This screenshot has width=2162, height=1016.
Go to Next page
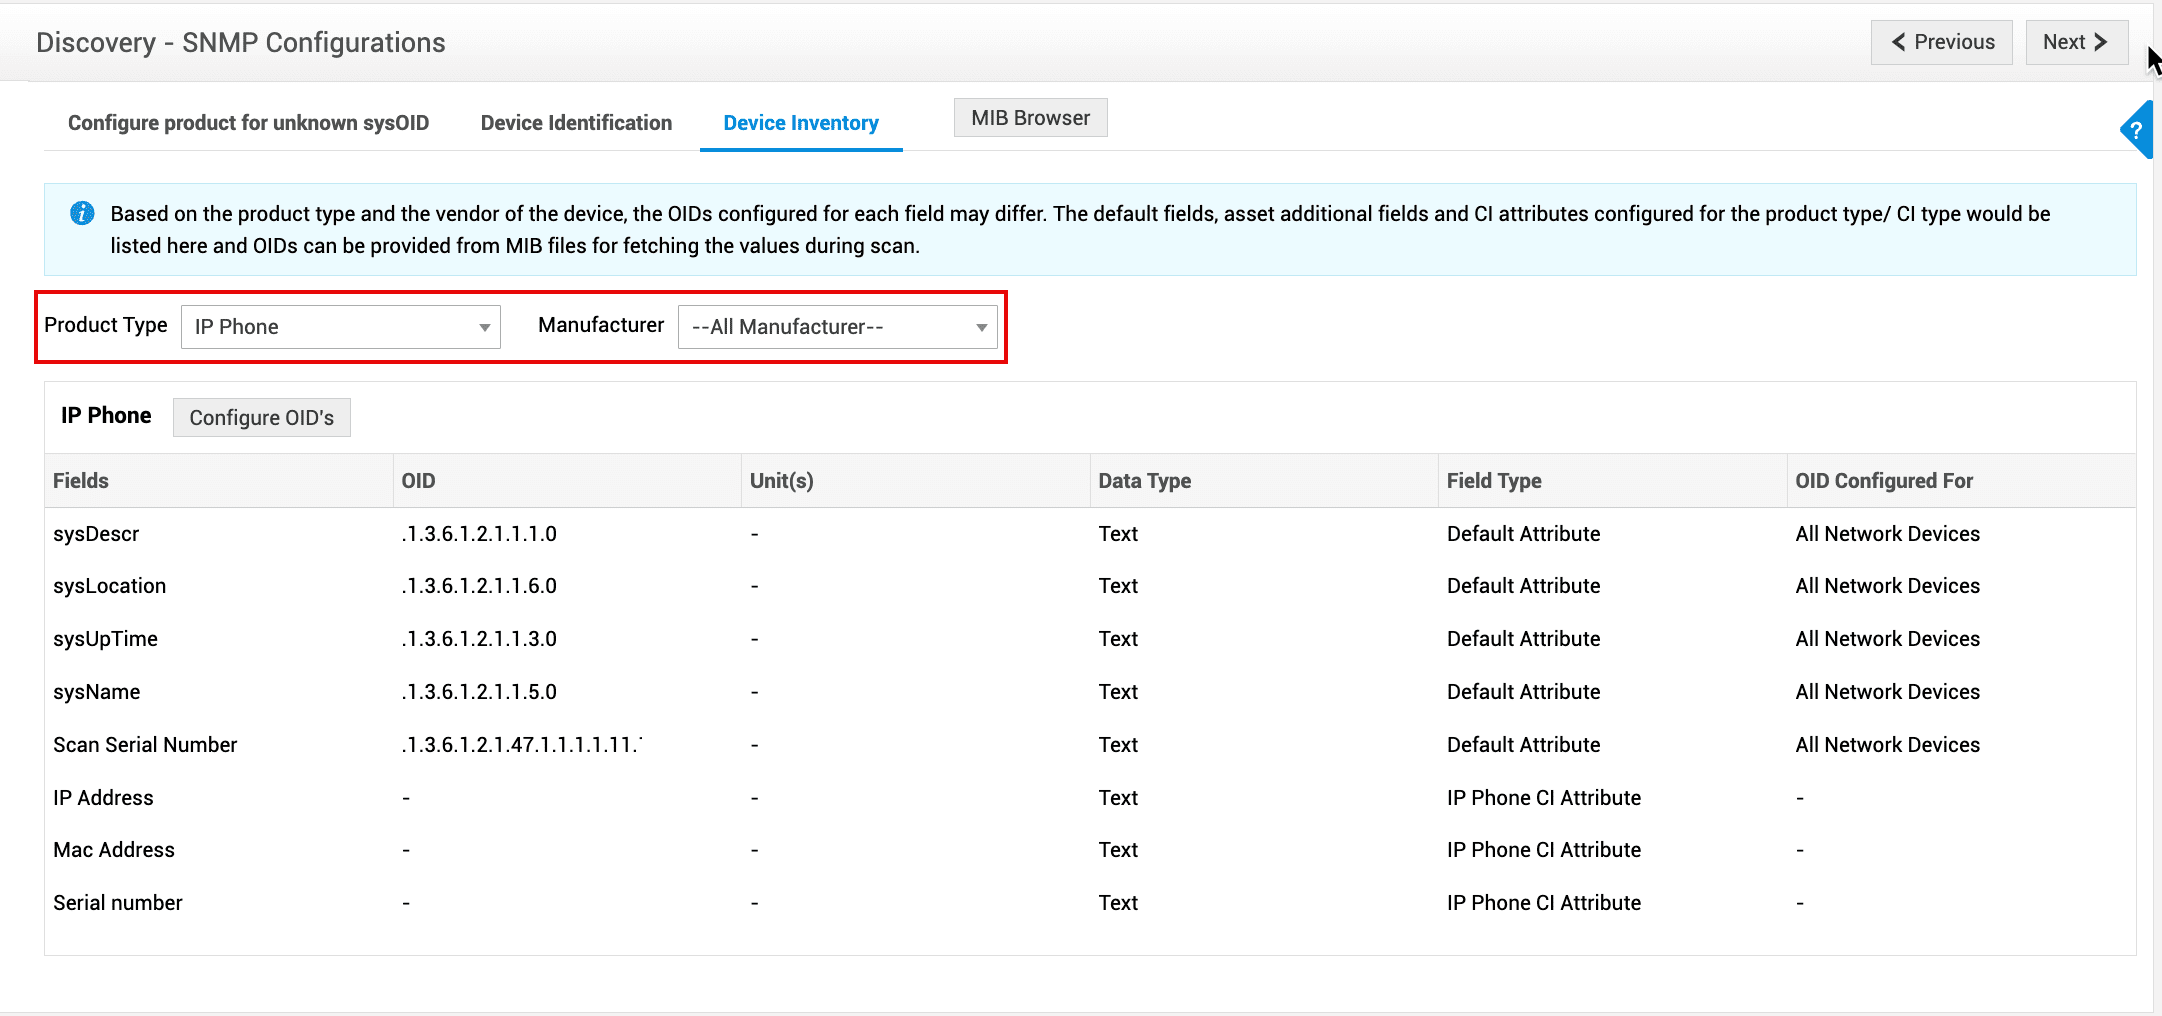click(x=2075, y=42)
